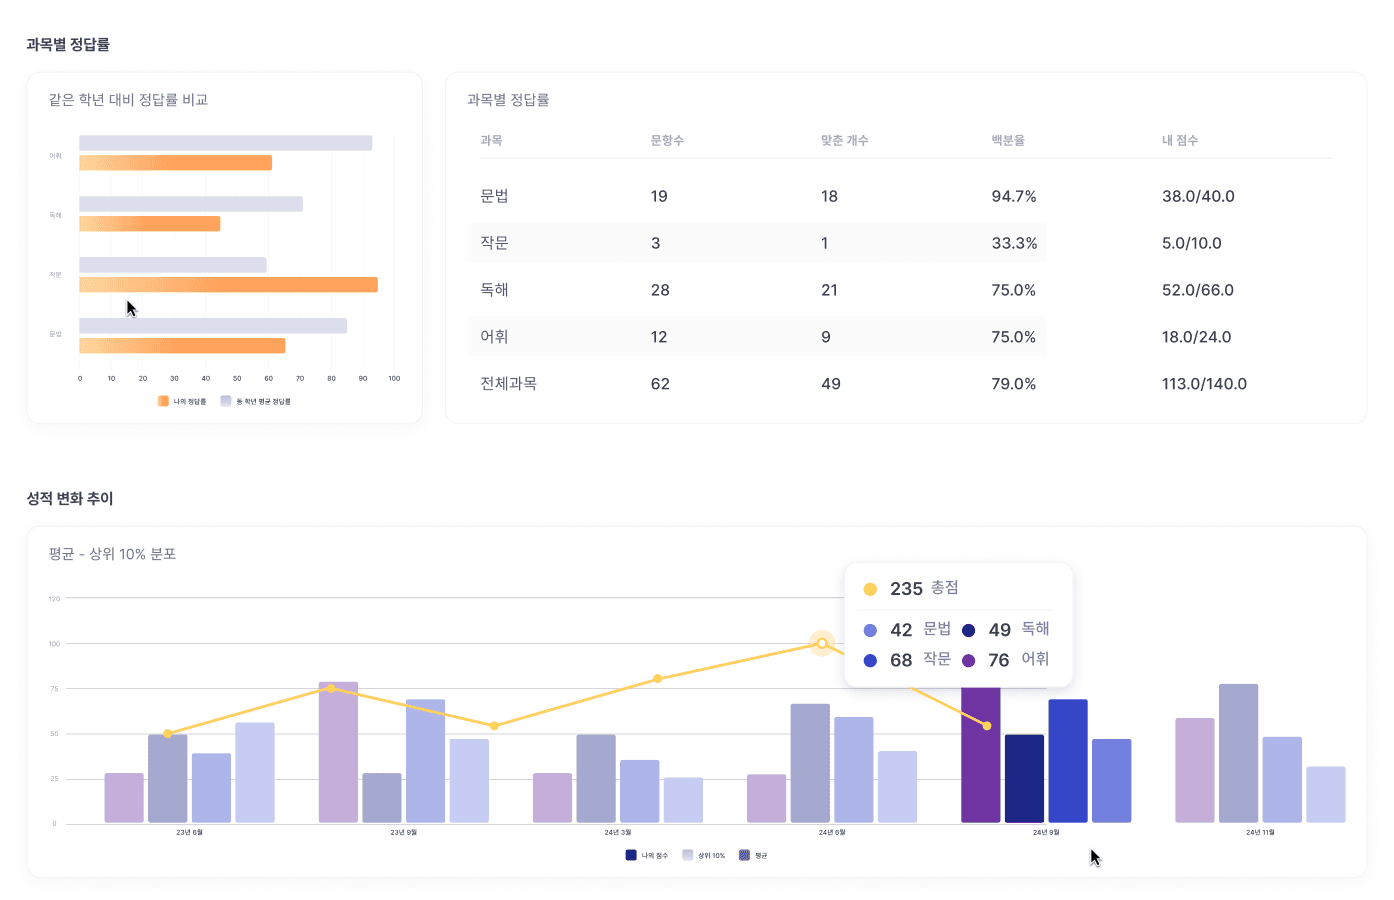Click the navy 나의 점수 legend marker
The width and height of the screenshot is (1394, 900).
tap(630, 855)
